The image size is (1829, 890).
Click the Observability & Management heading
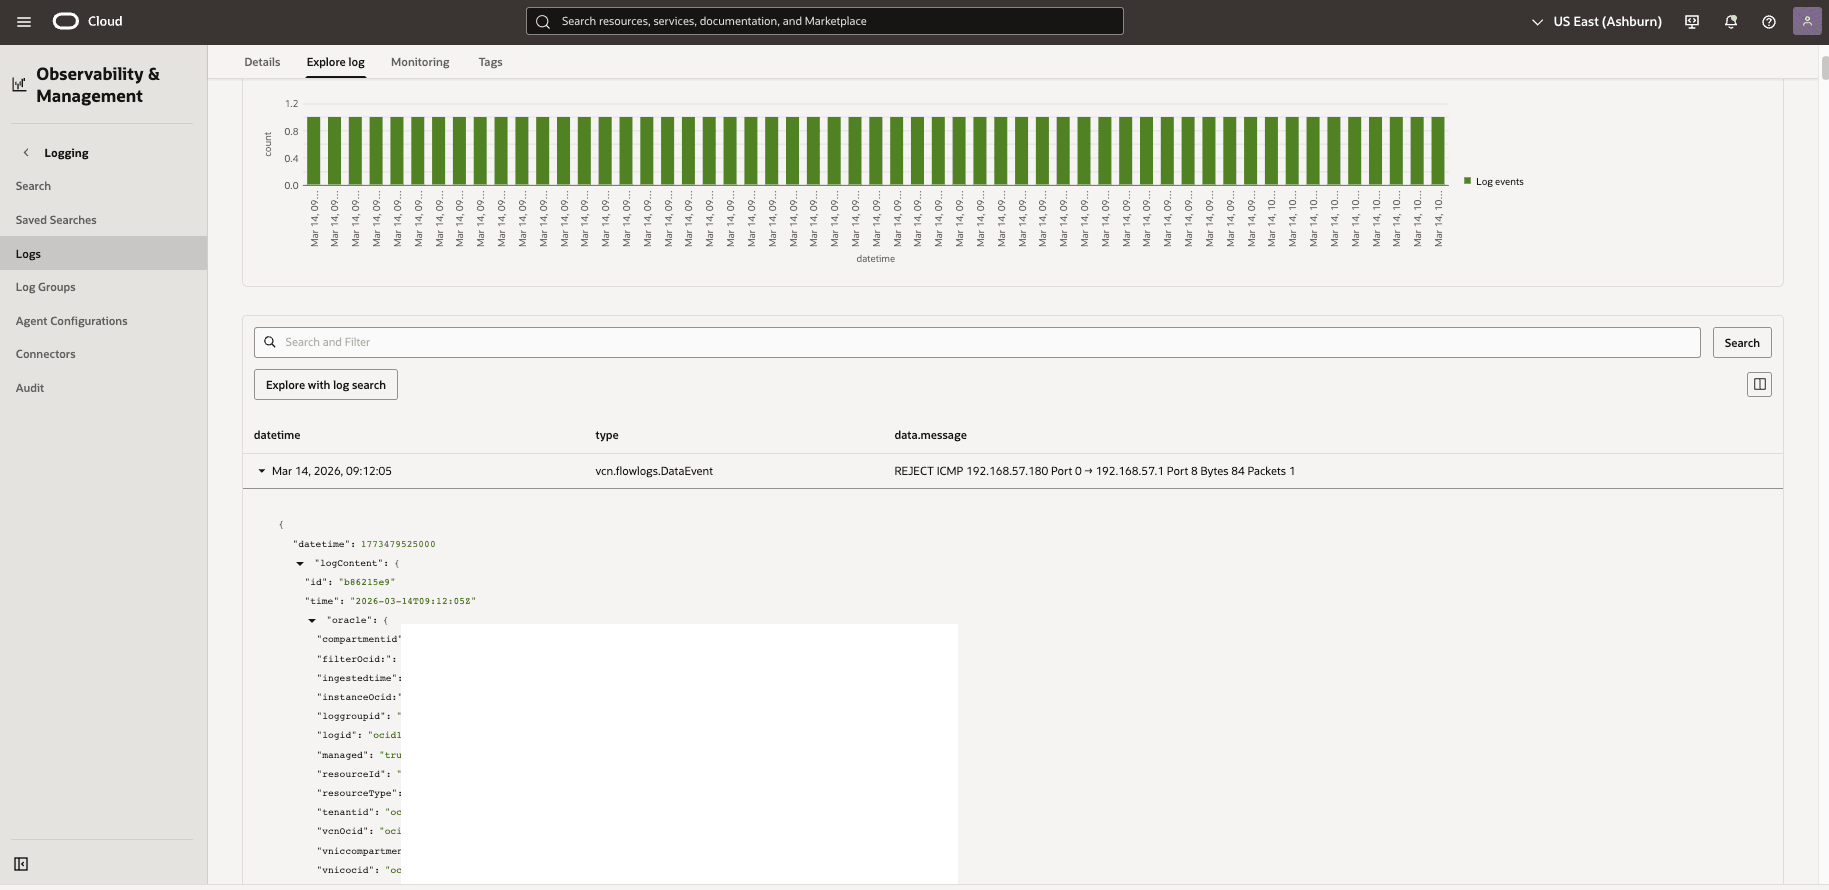98,85
